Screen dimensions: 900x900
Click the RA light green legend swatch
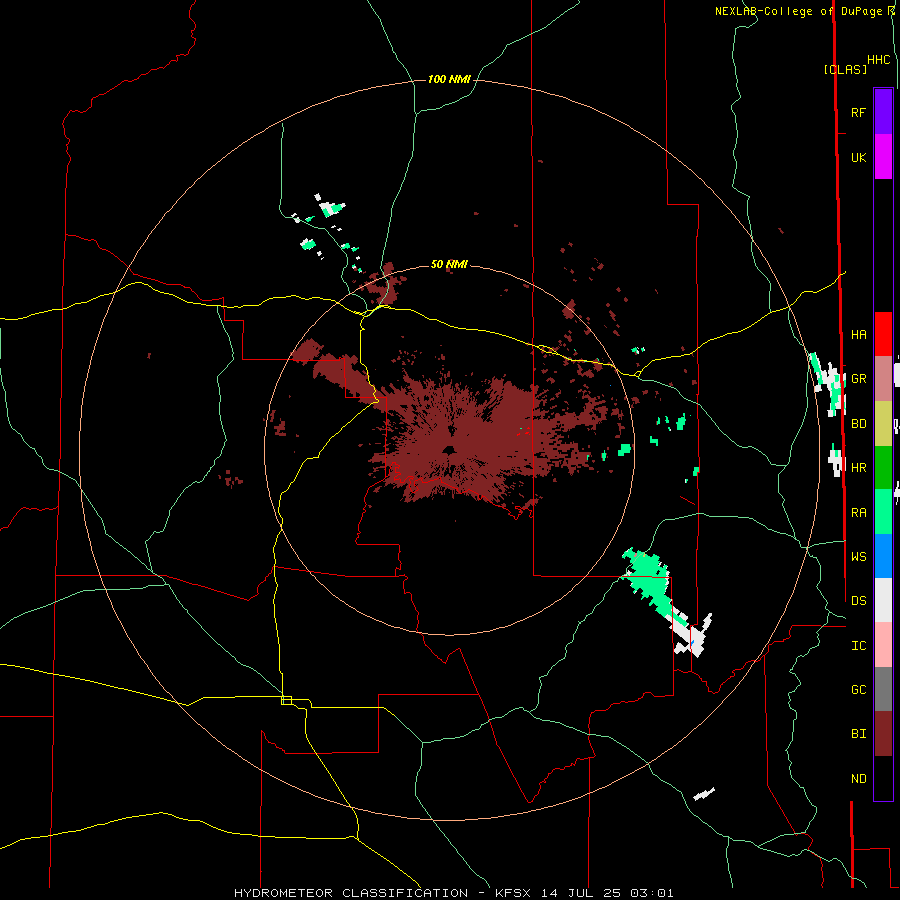tap(883, 512)
